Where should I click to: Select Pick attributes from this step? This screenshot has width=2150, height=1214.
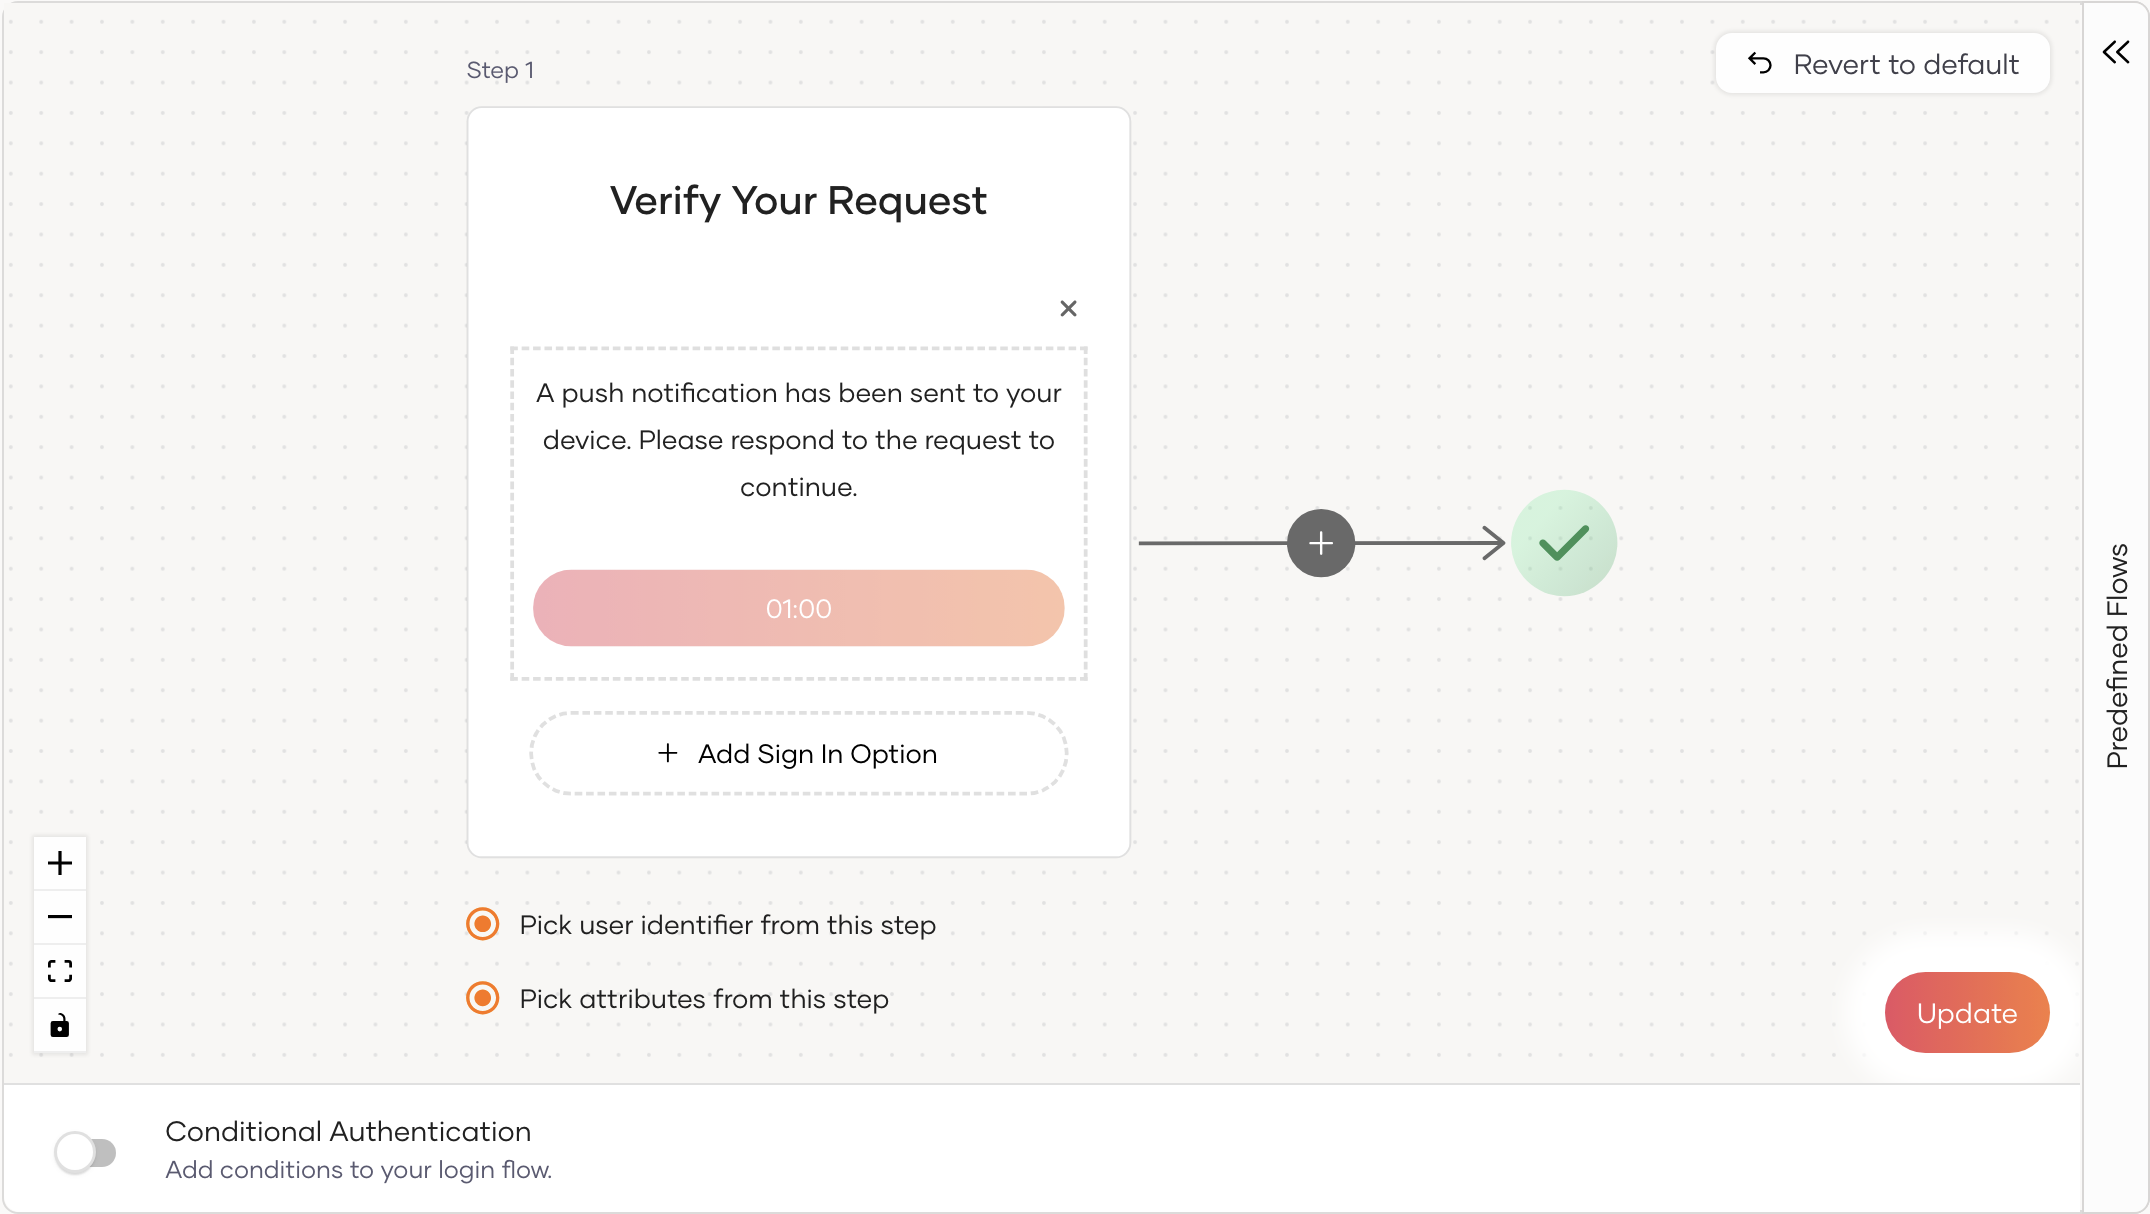(482, 998)
